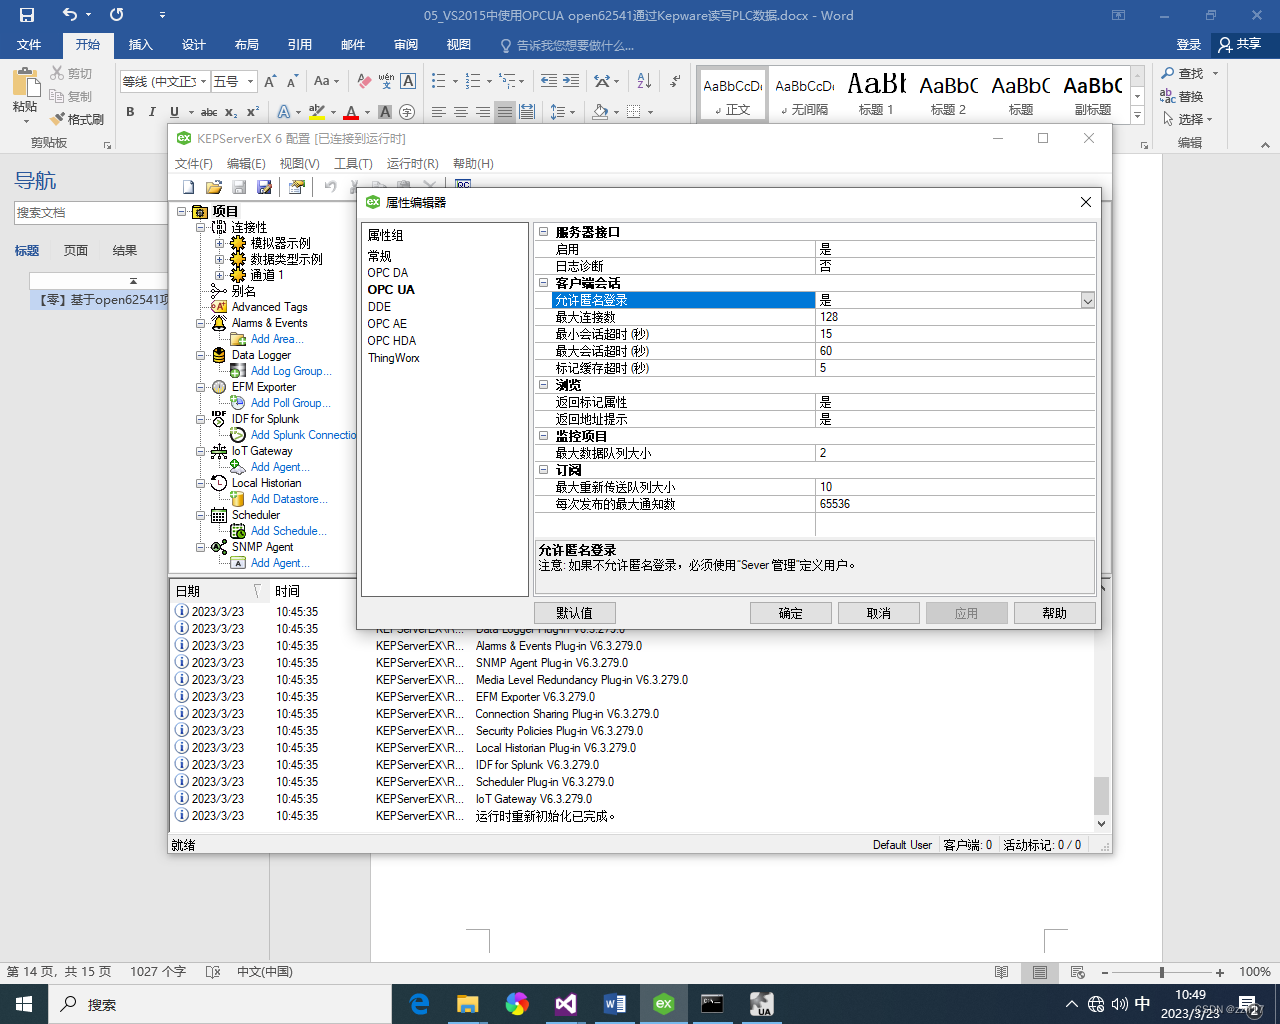The image size is (1280, 1024).
Task: Click the Save icon in Word title bar
Action: coord(27,15)
